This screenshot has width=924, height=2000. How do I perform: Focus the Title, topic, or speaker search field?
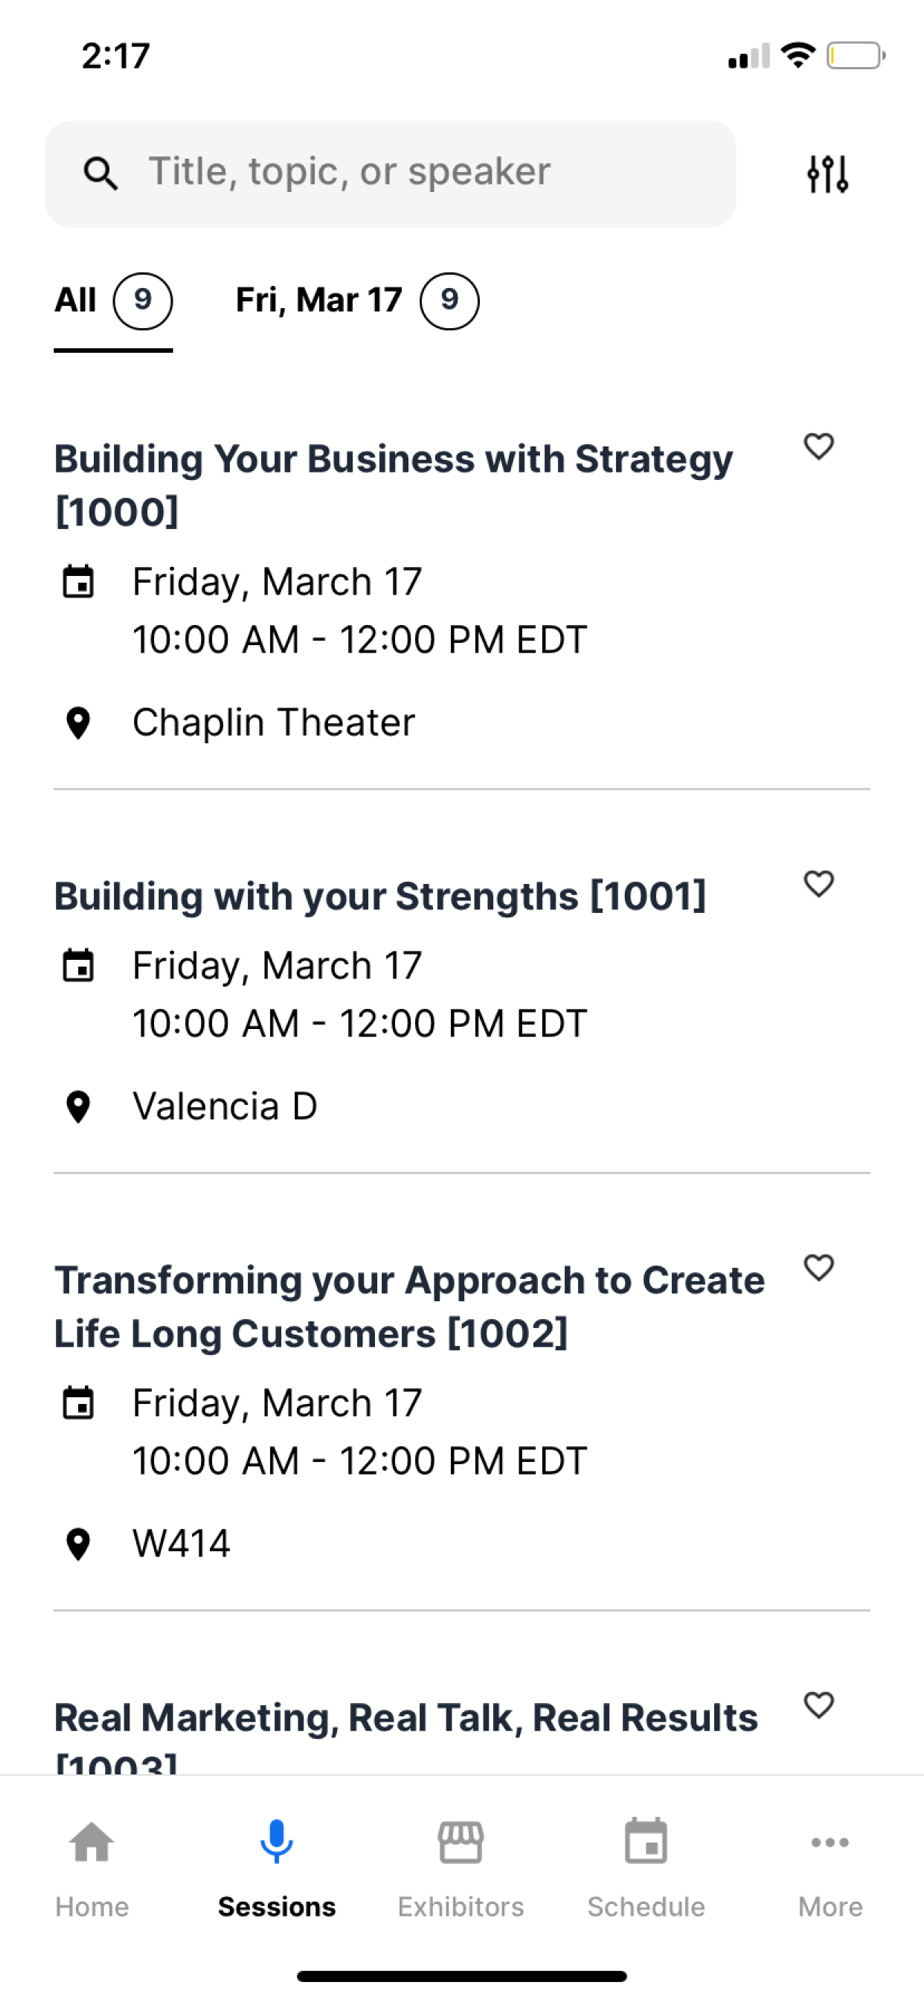pyautogui.click(x=390, y=174)
